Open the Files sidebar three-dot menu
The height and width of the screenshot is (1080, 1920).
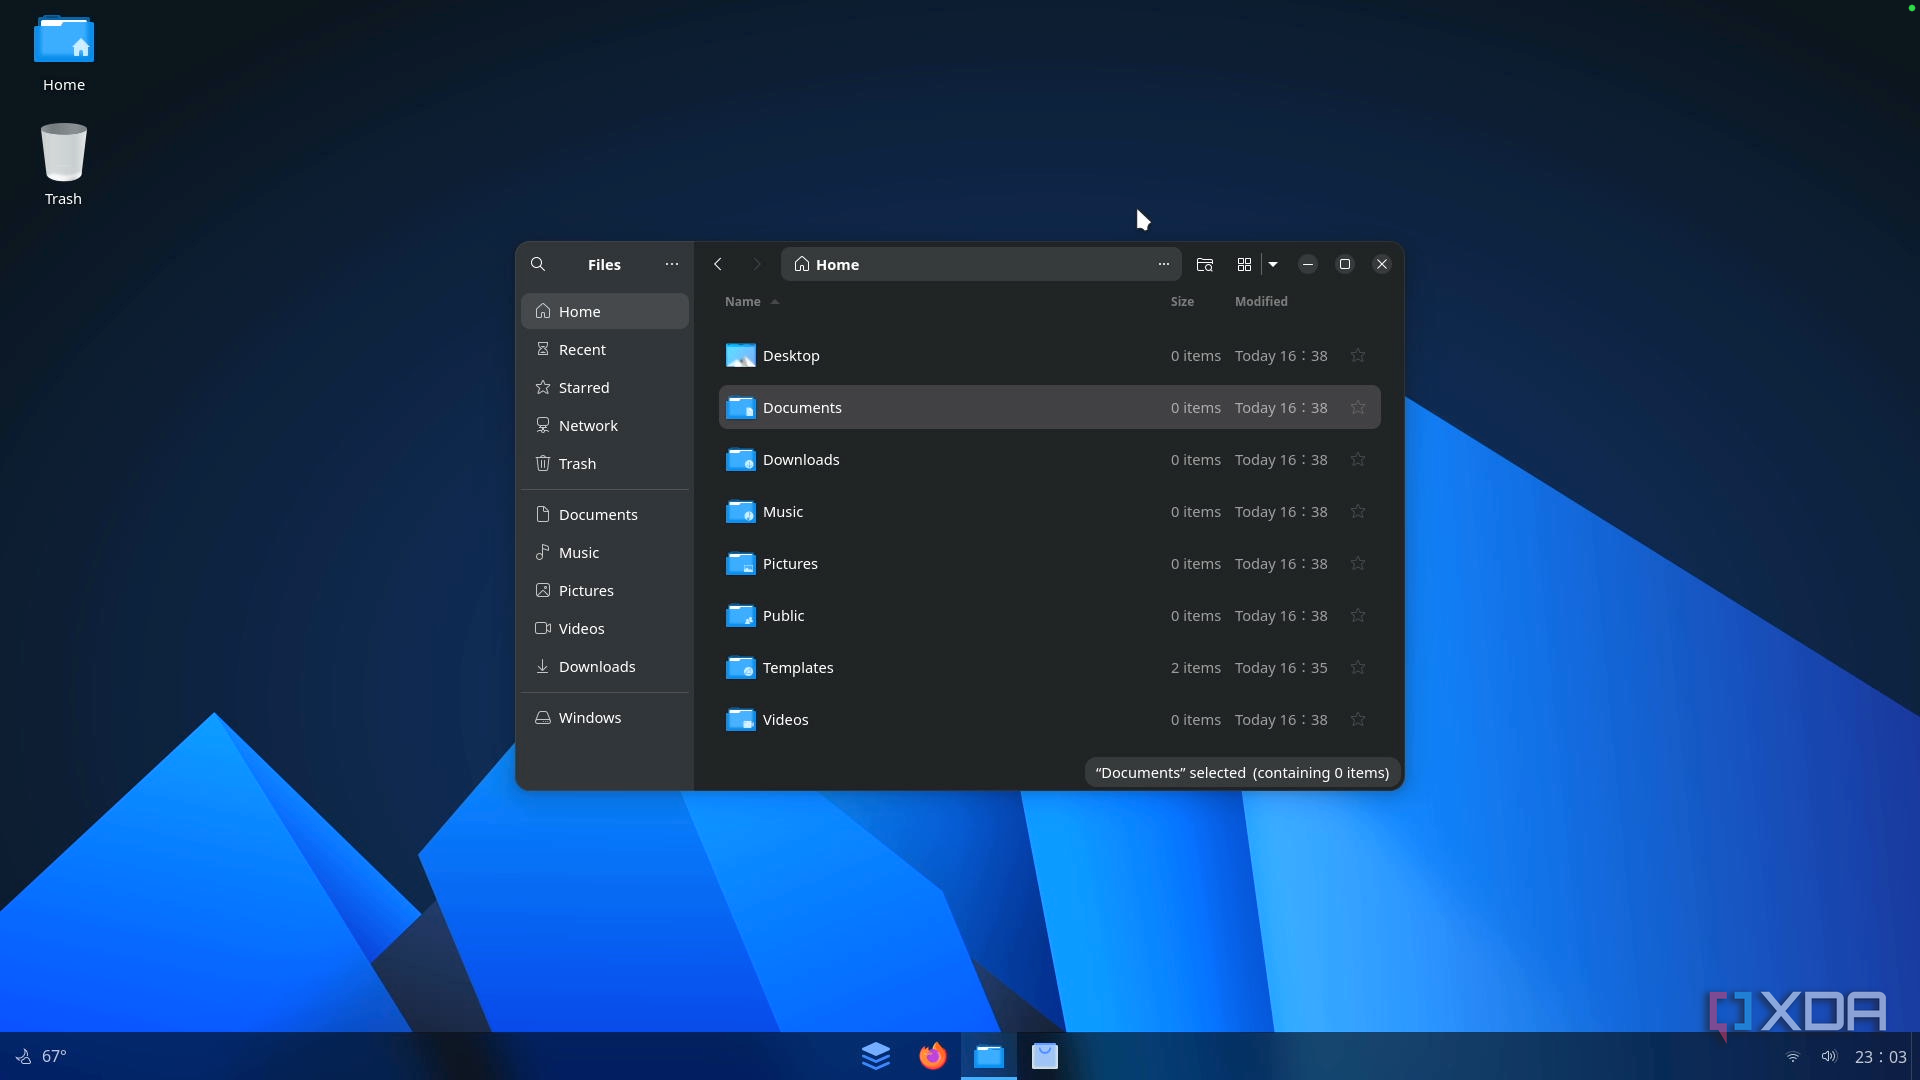672,264
